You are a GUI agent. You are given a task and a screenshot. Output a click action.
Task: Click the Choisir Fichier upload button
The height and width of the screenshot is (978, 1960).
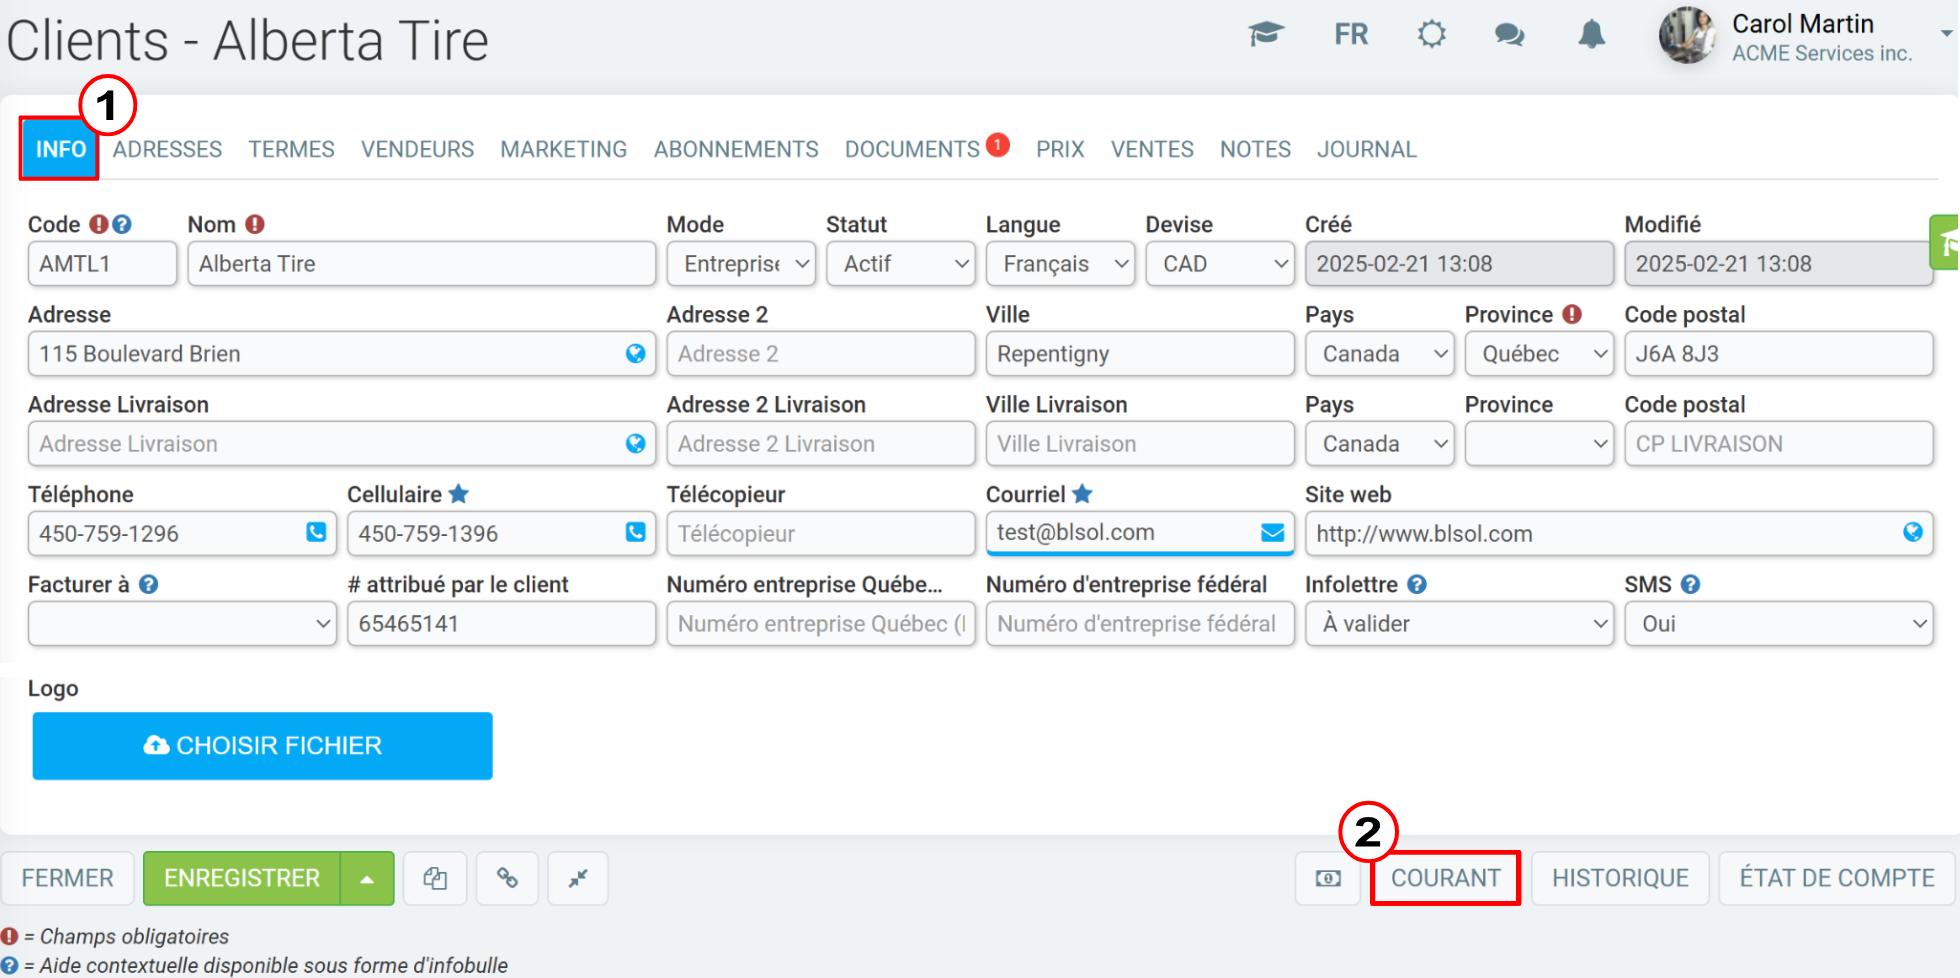click(262, 746)
